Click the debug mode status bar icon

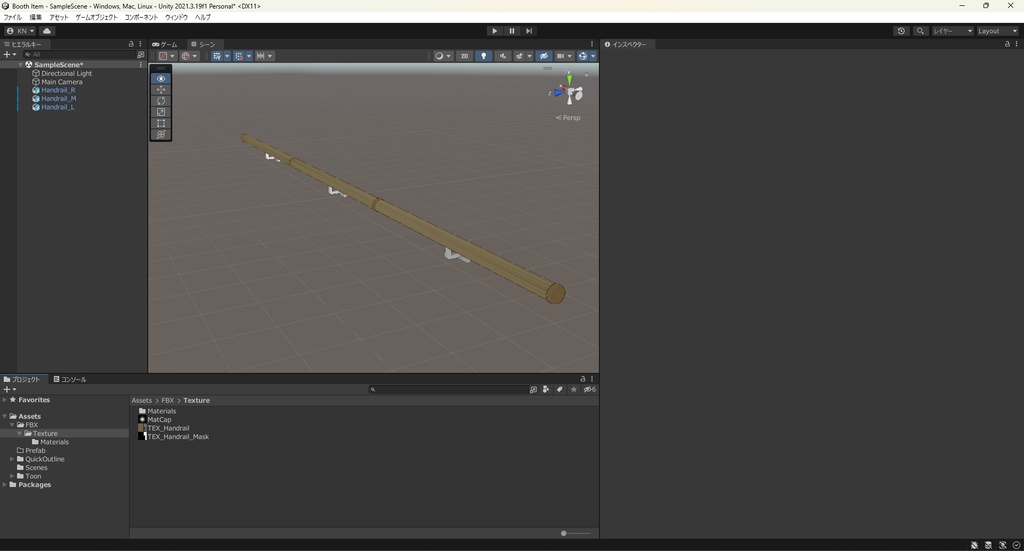pos(974,545)
